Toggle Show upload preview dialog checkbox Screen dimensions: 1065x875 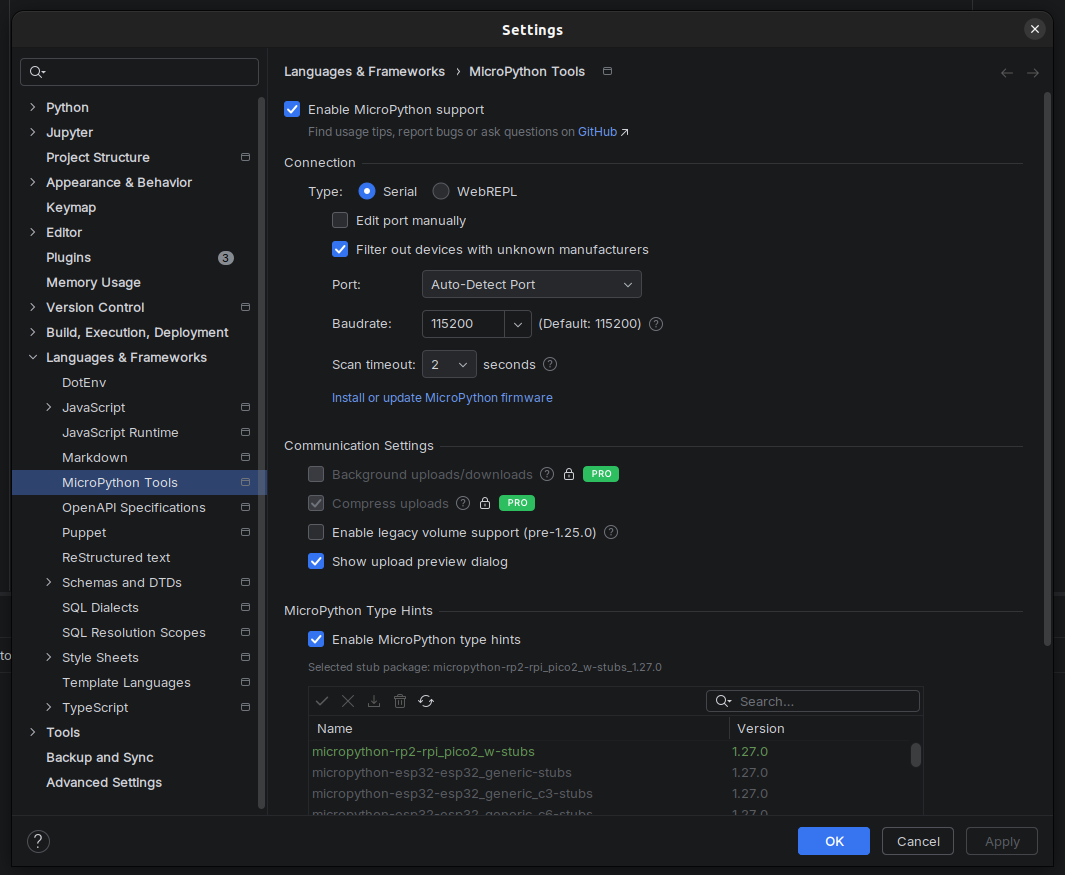click(316, 561)
